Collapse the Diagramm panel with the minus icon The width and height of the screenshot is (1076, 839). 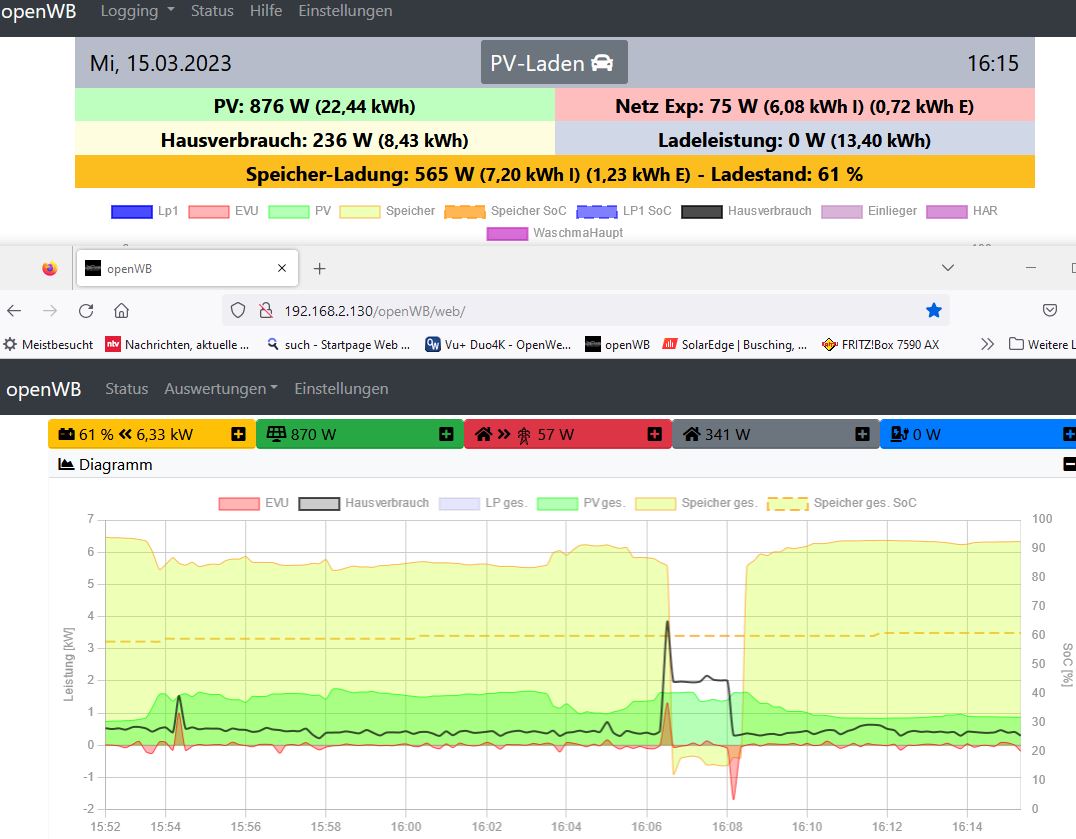click(1069, 464)
